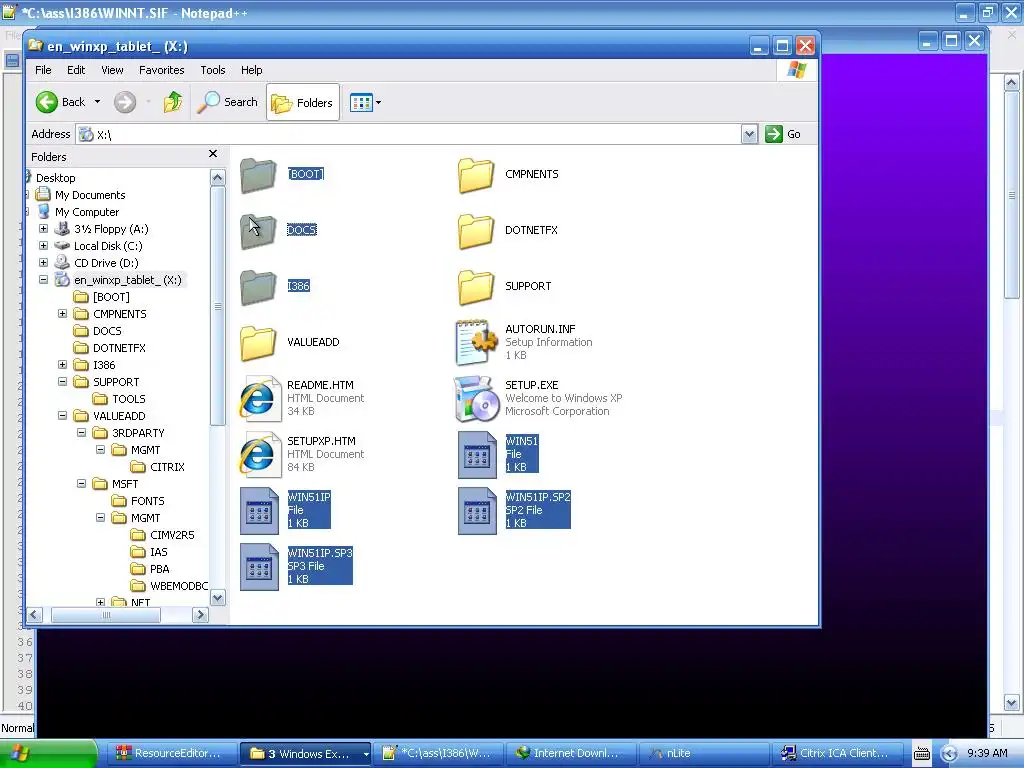1024x768 pixels.
Task: Switch to Notepad++ taskbar button
Action: (x=438, y=754)
